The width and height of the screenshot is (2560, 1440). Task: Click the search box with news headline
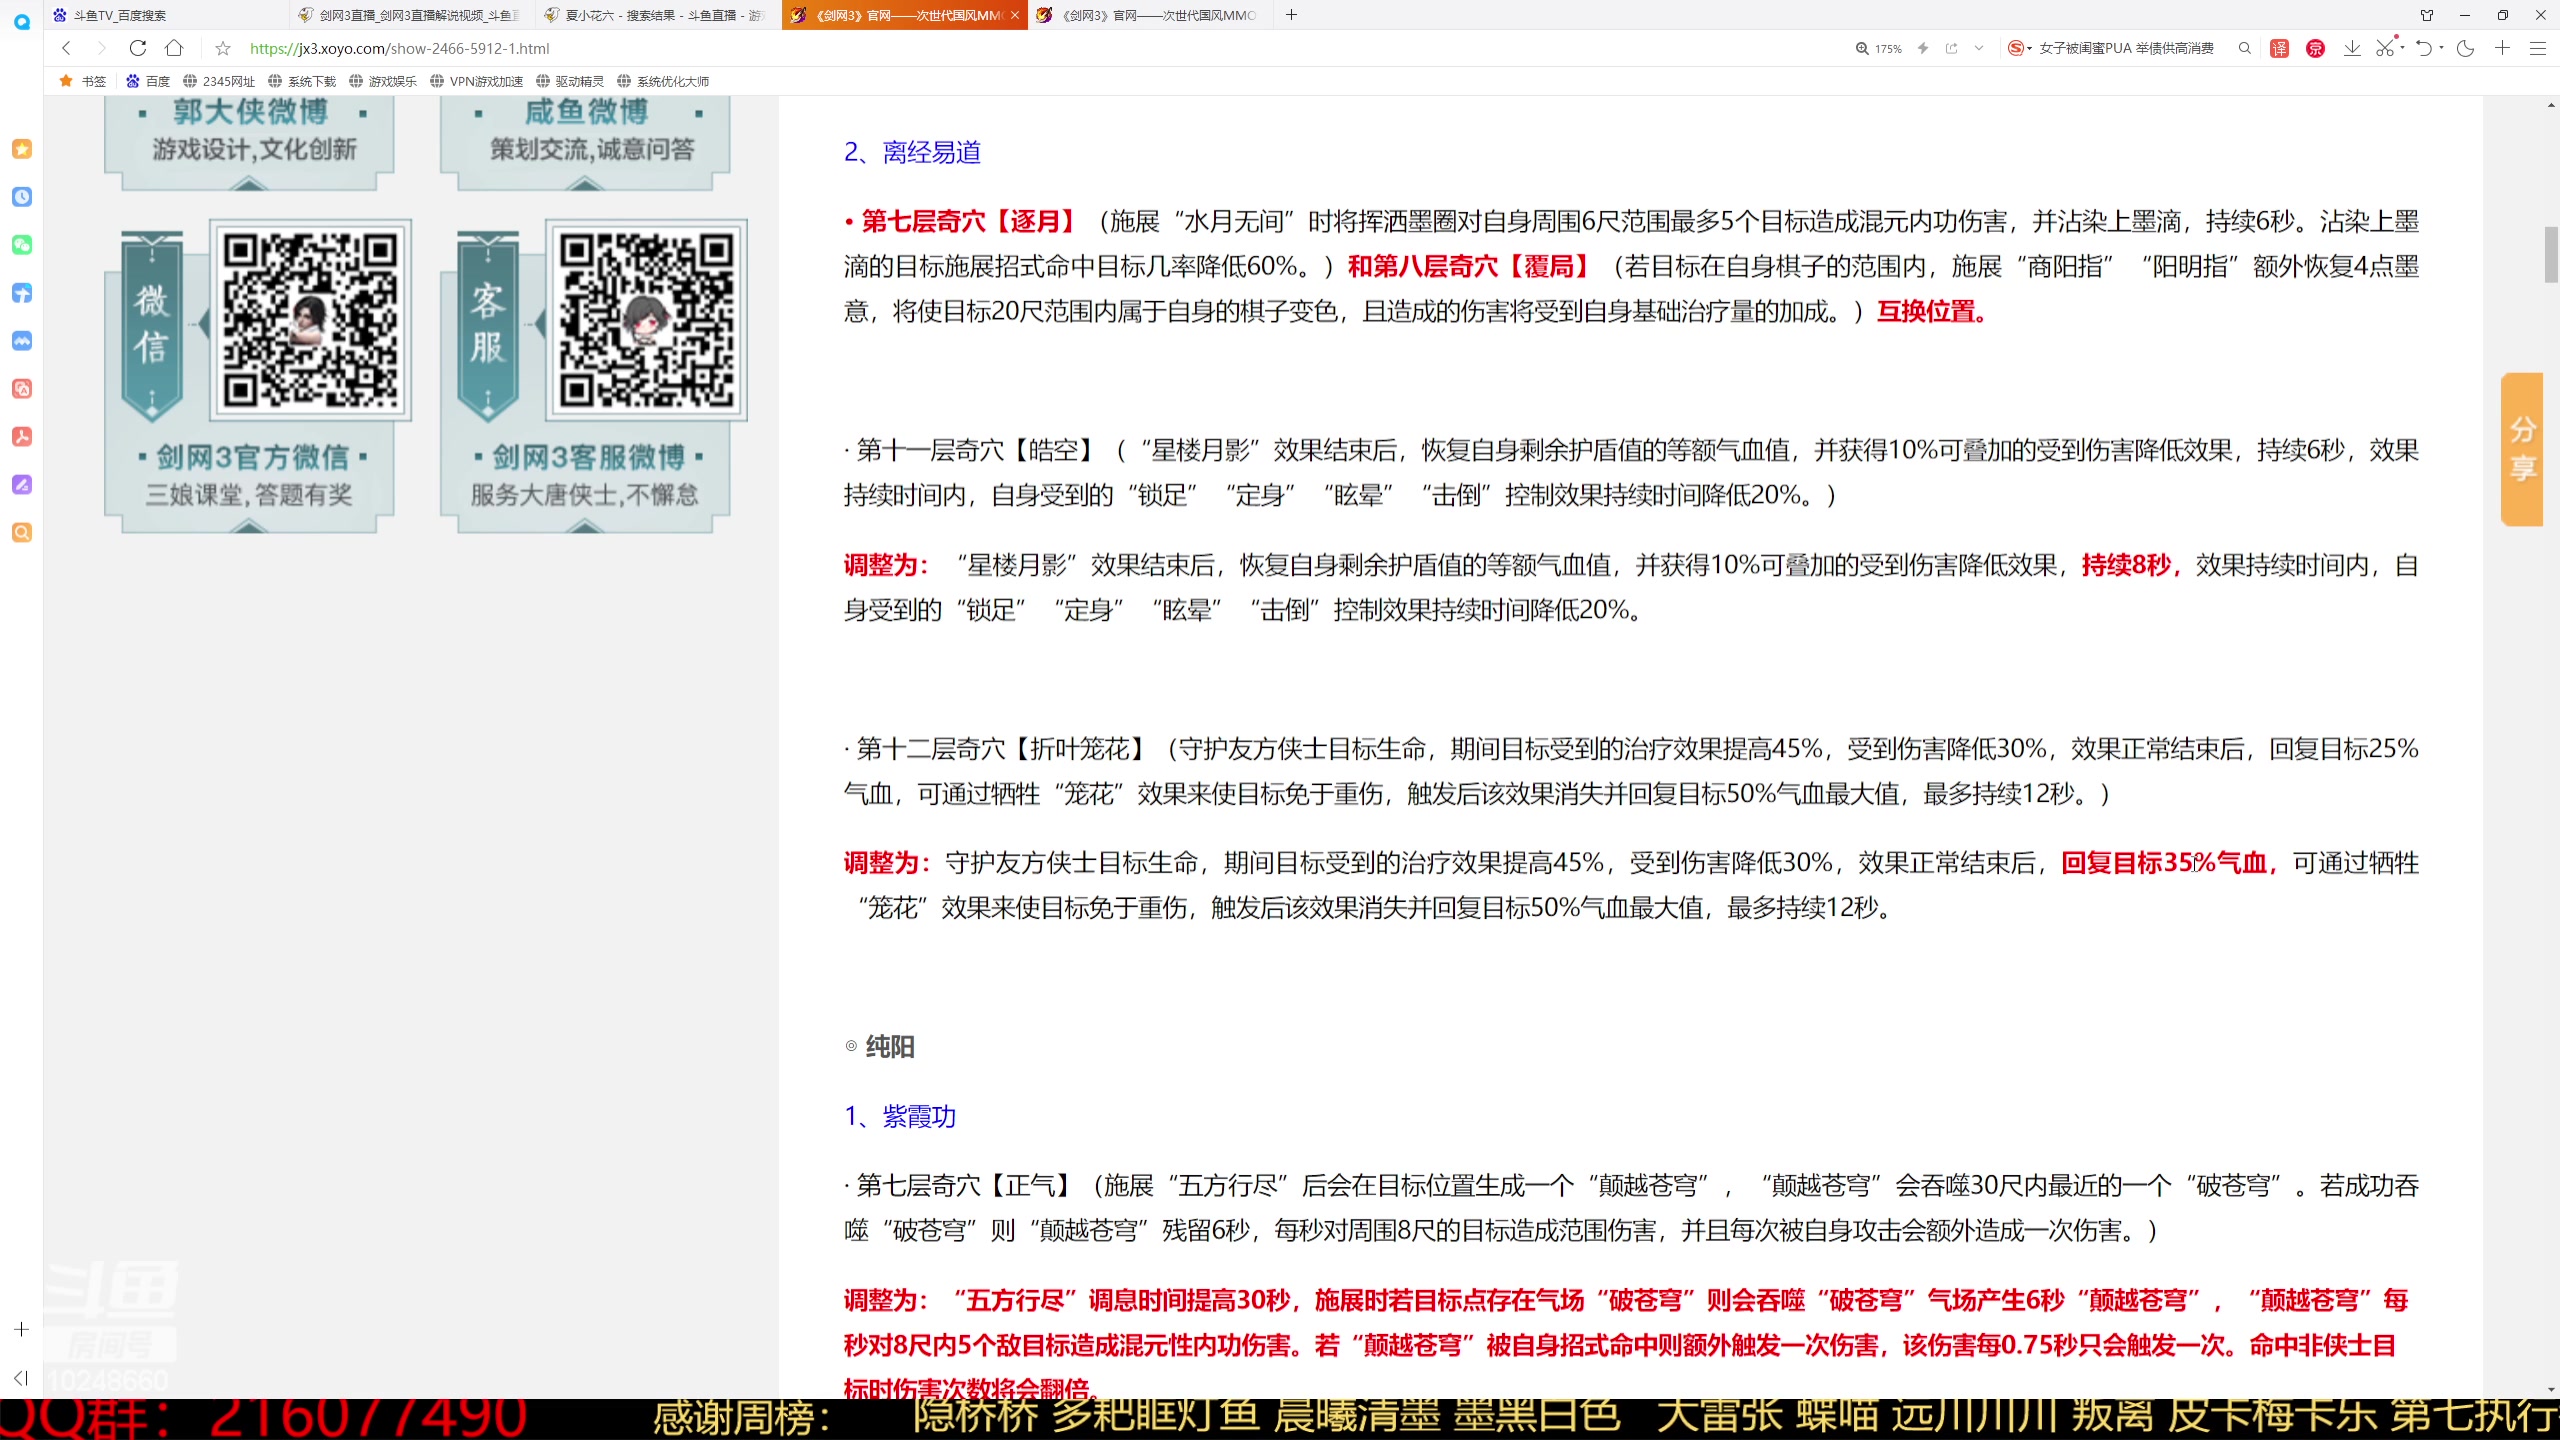tap(2126, 48)
